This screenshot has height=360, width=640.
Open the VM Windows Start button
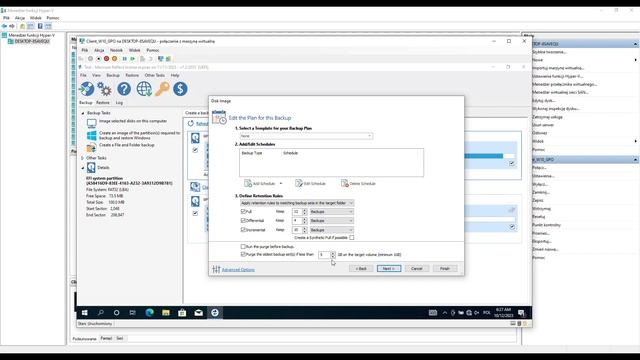[84, 313]
